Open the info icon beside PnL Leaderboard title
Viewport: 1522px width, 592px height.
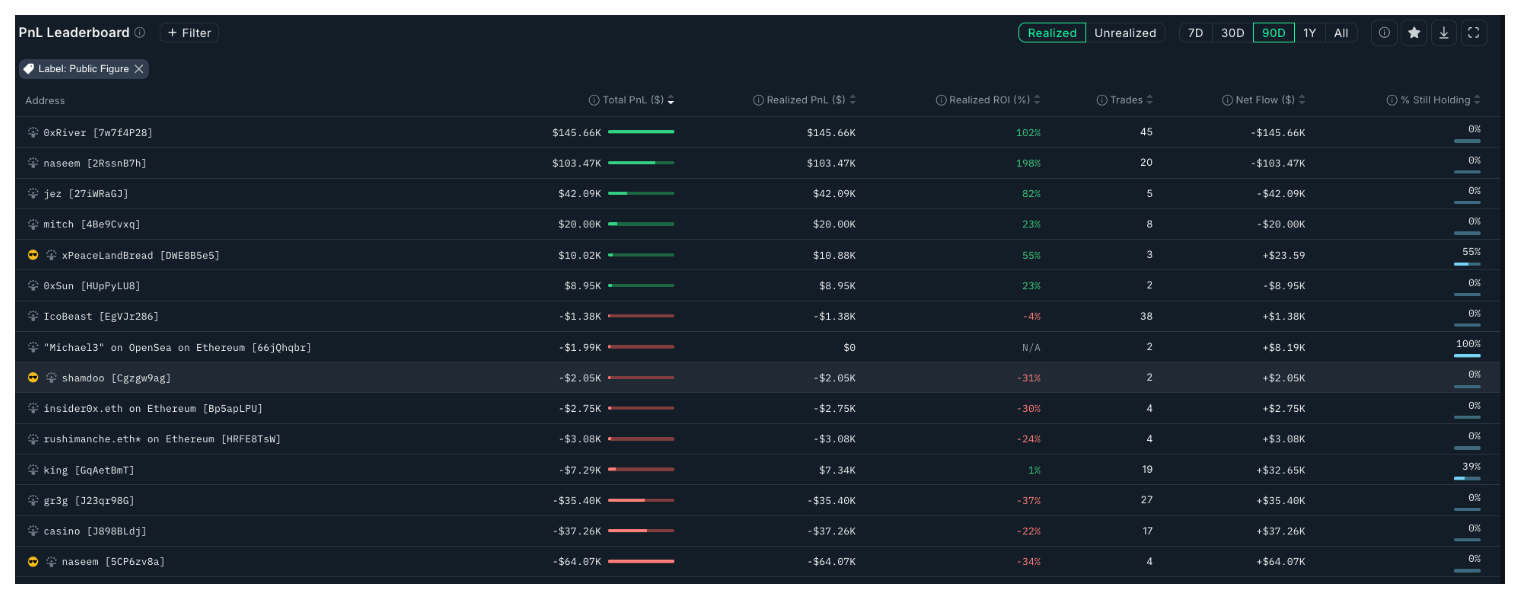(x=140, y=33)
